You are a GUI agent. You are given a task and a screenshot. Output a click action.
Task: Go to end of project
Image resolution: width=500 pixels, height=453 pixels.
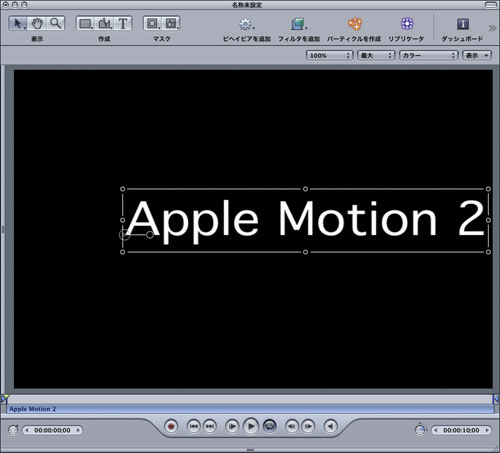click(210, 426)
